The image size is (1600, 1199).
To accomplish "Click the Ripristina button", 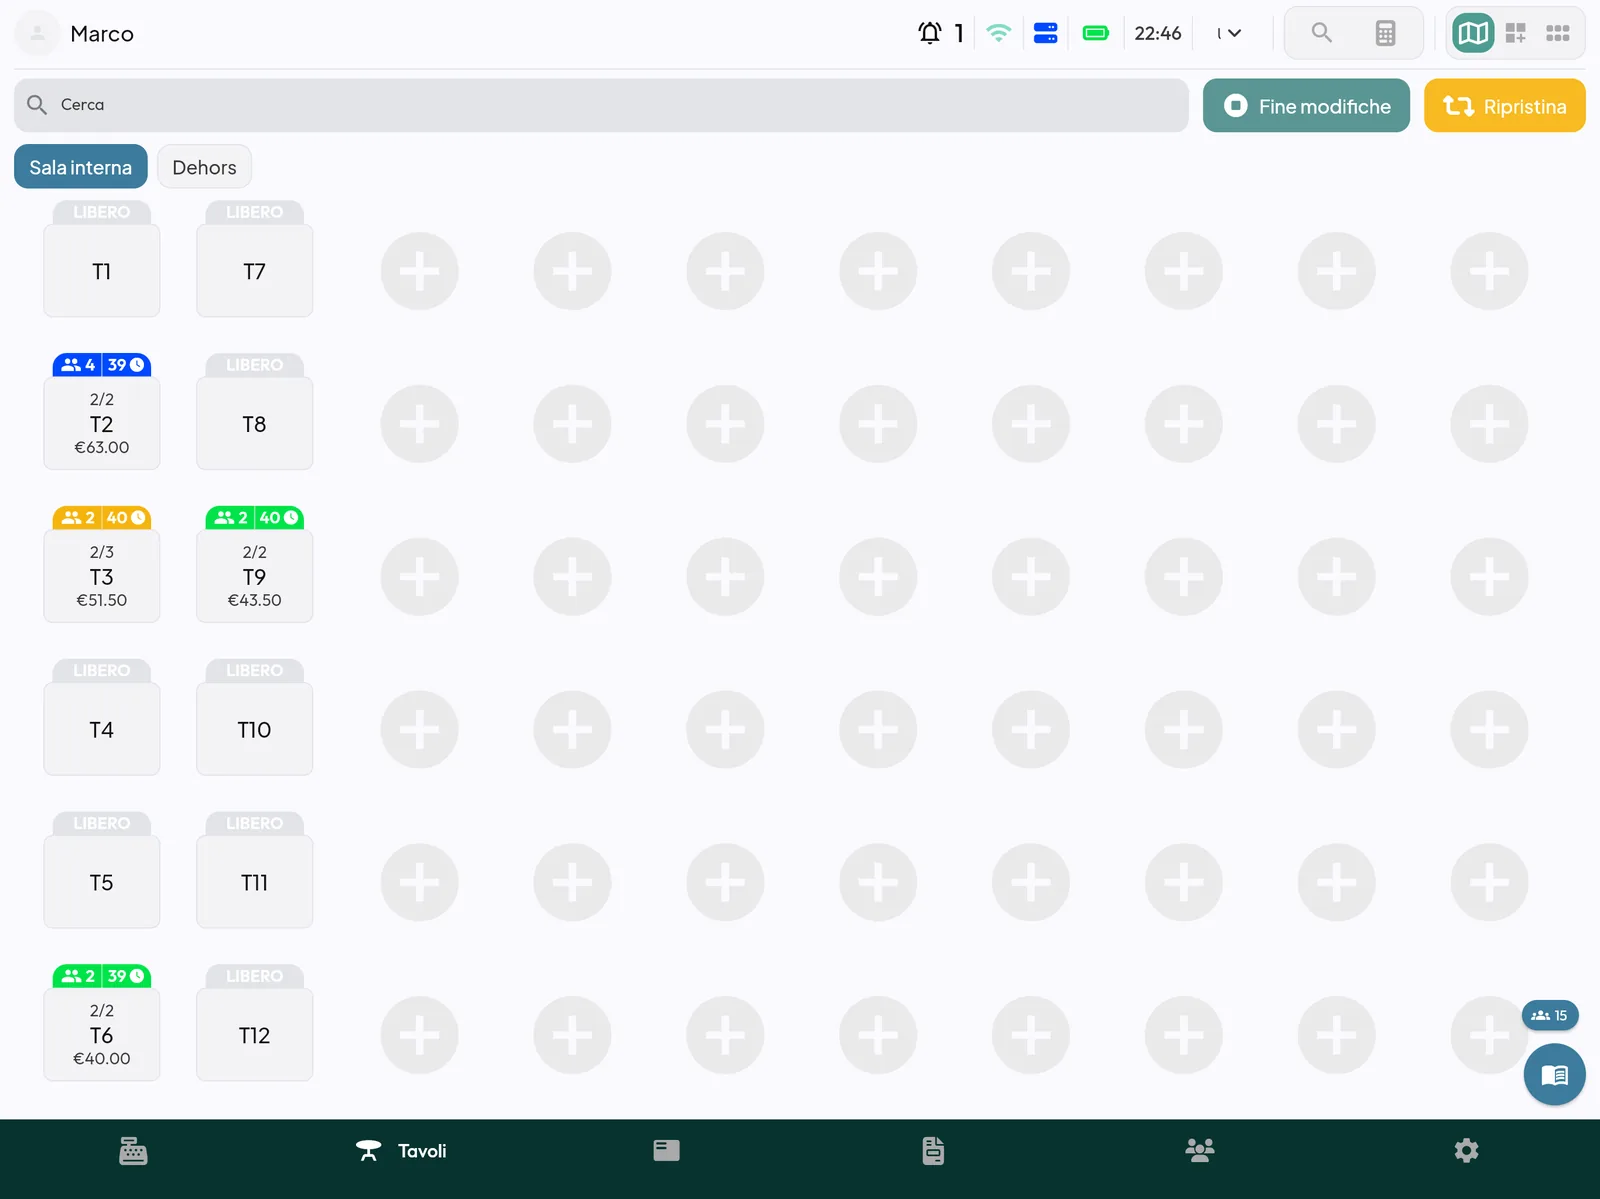I will [x=1504, y=106].
